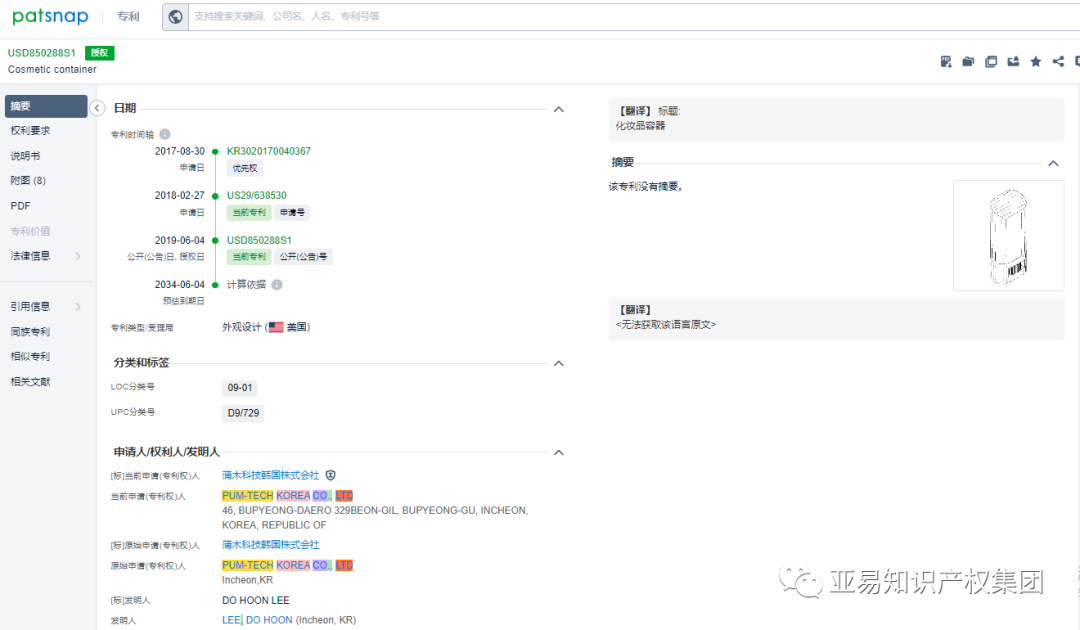
Task: Open the PDF sidebar tab
Action: tap(20, 206)
